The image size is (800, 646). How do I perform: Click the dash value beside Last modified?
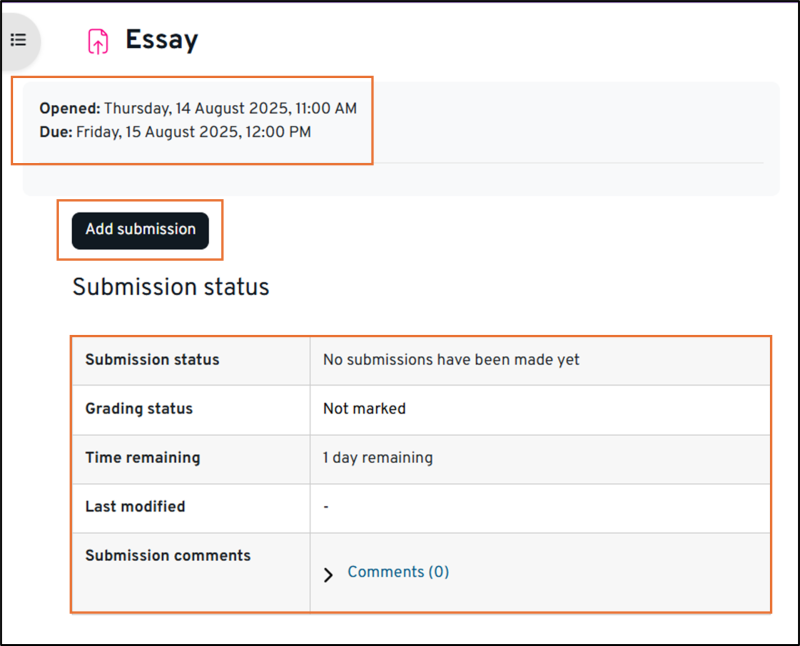click(326, 507)
